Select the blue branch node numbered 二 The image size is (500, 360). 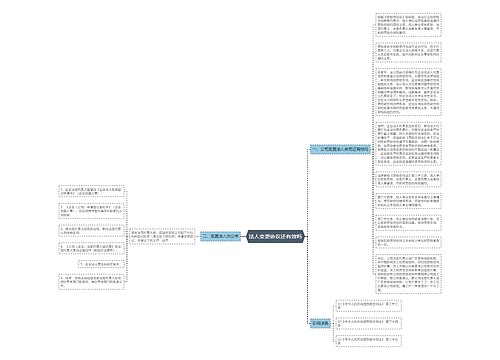pos(220,236)
